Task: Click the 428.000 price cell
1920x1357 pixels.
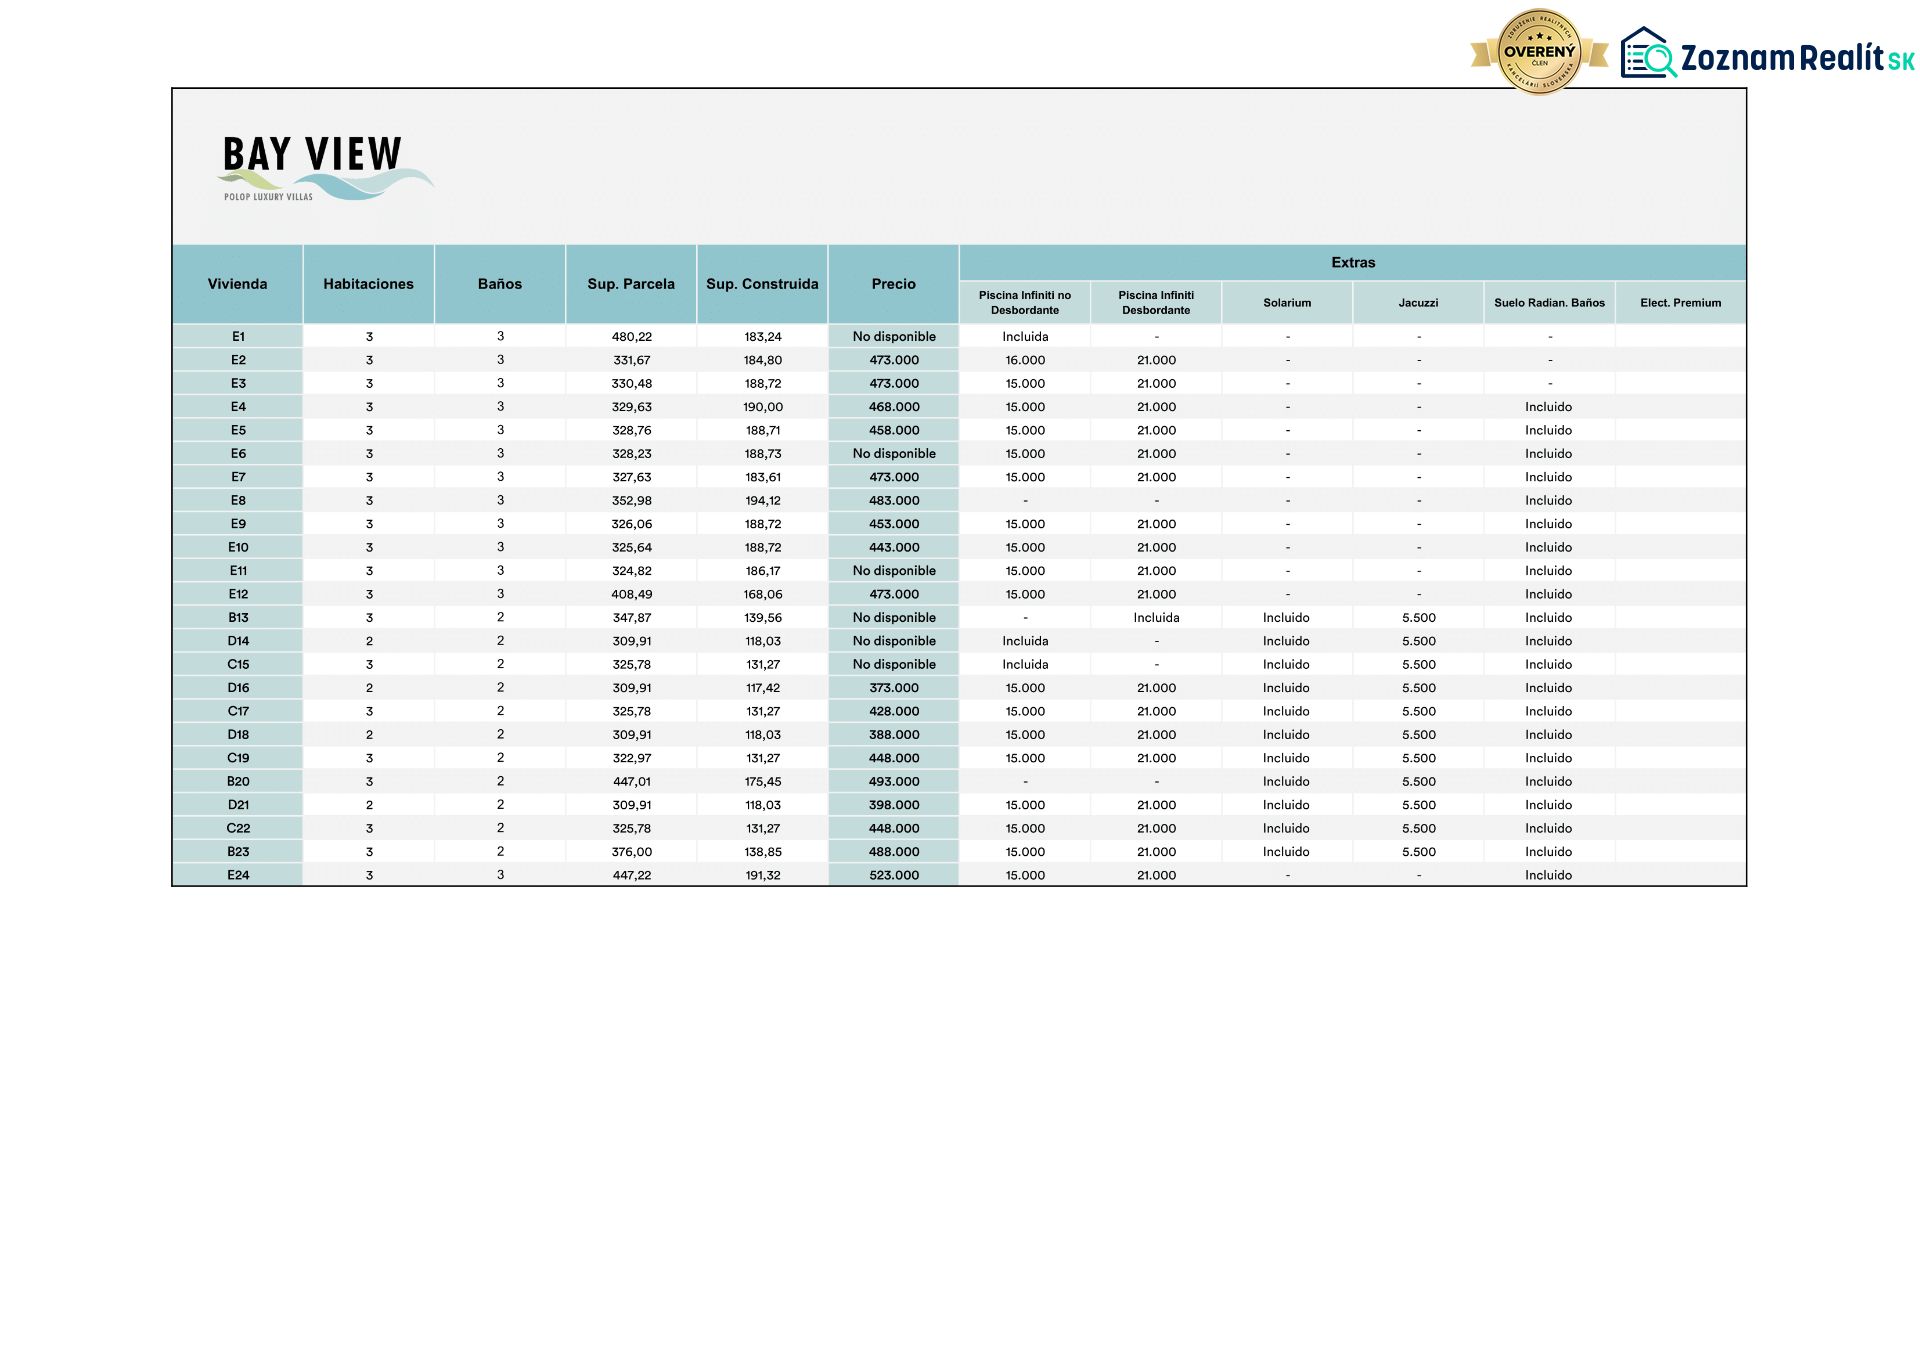Action: coord(894,711)
